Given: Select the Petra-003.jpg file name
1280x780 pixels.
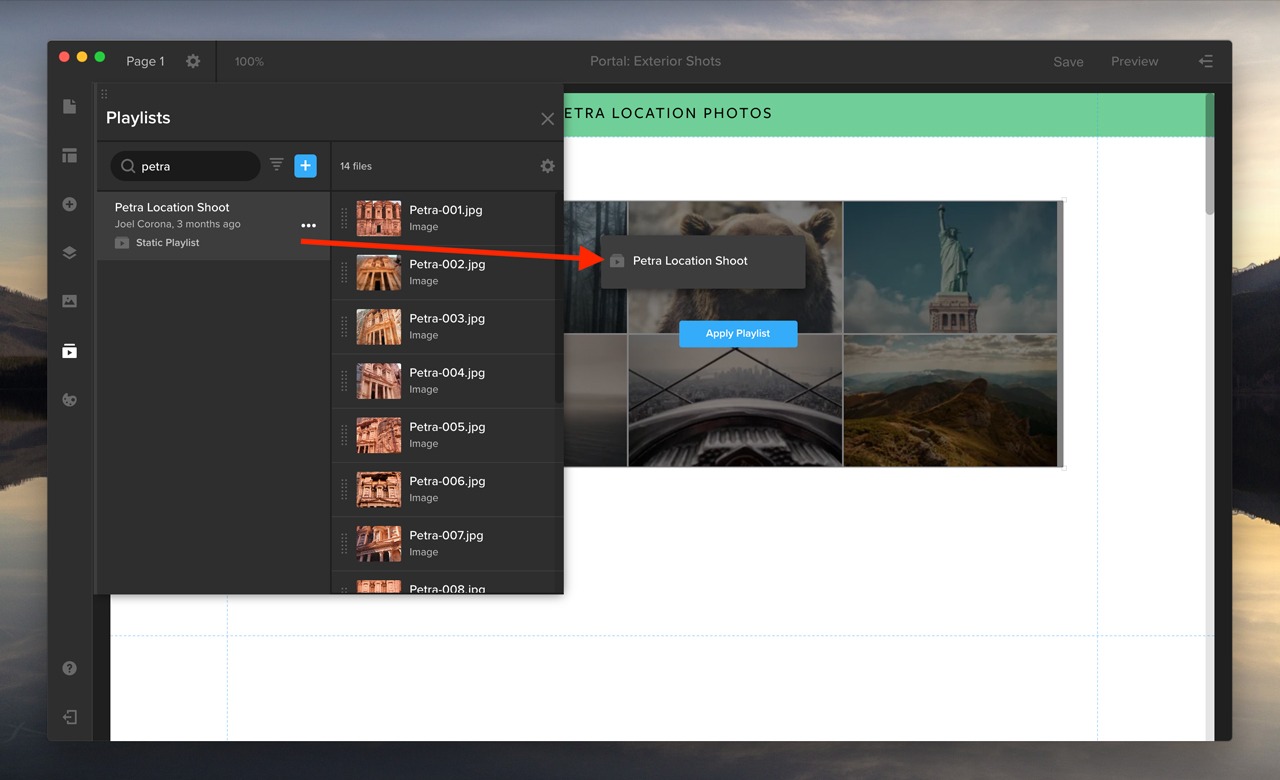Looking at the screenshot, I should [447, 318].
